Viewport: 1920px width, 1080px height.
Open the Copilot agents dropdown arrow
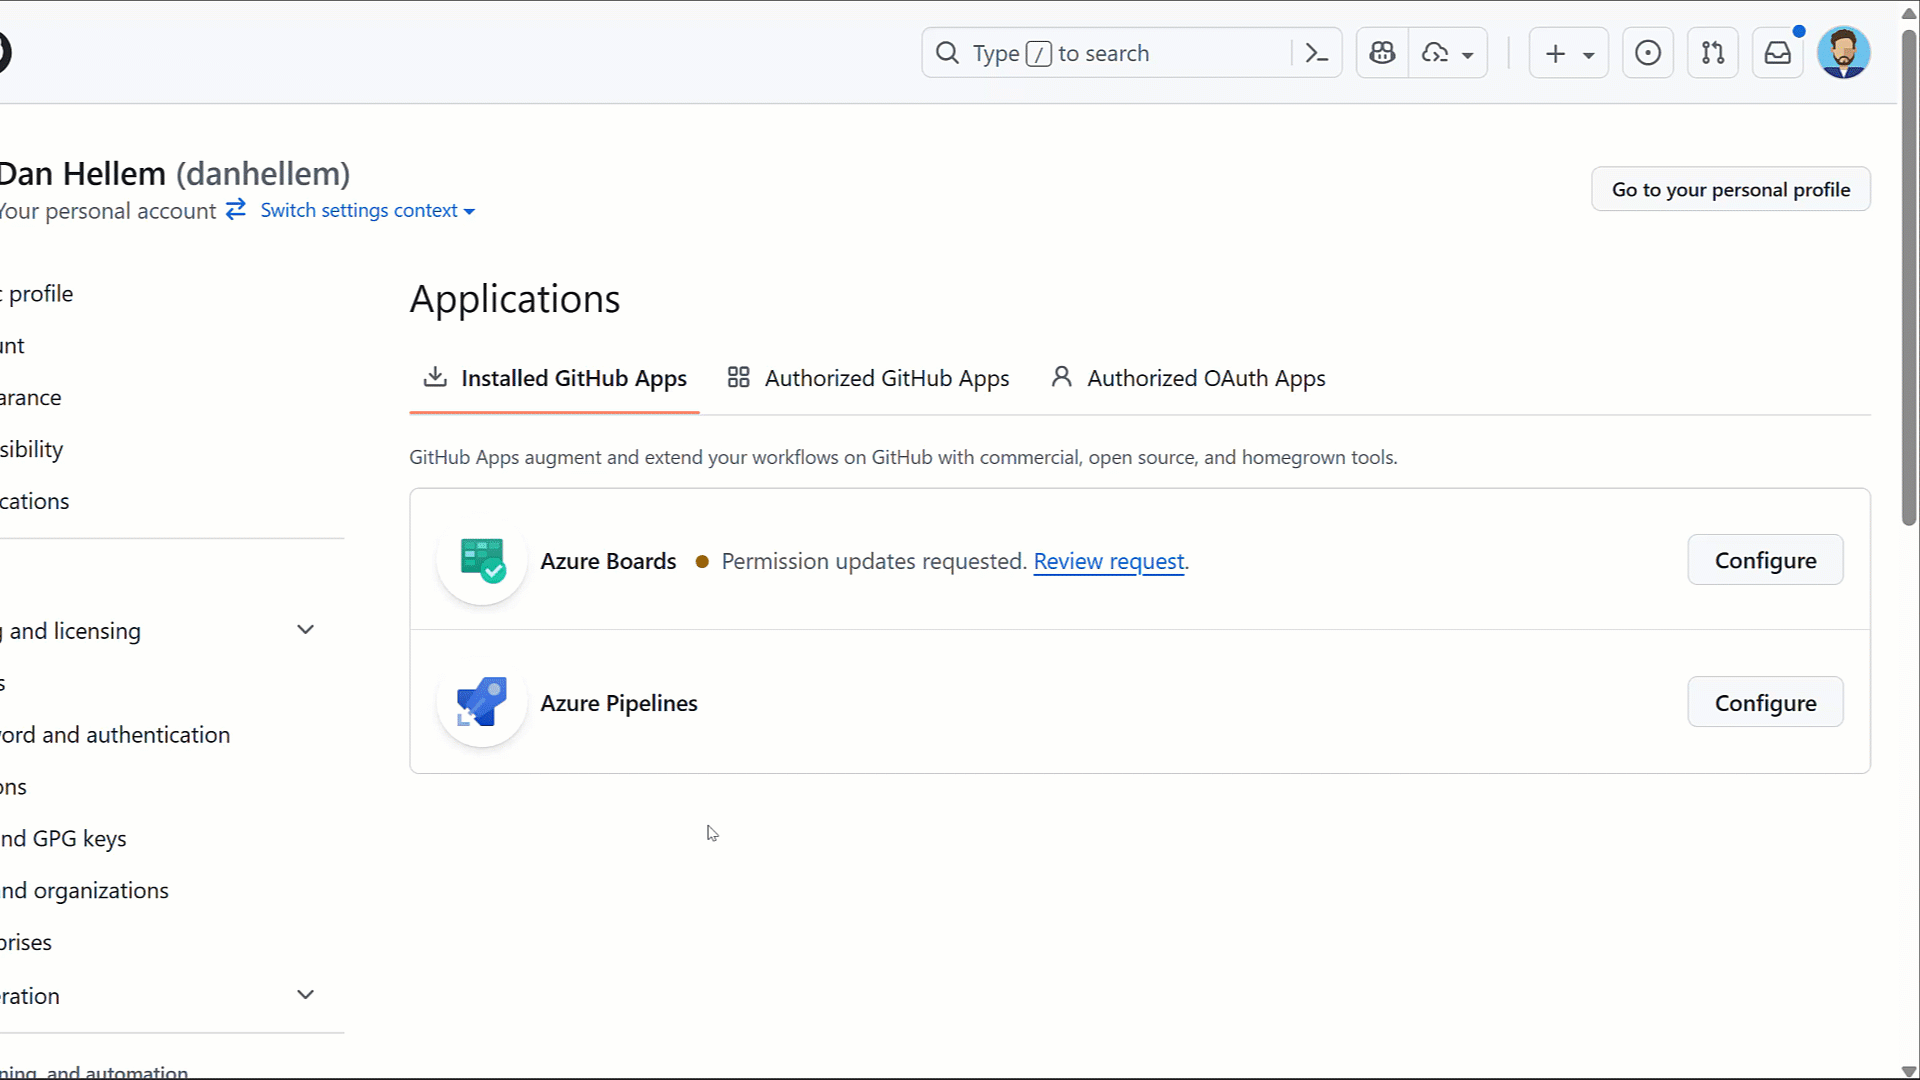coord(1468,55)
